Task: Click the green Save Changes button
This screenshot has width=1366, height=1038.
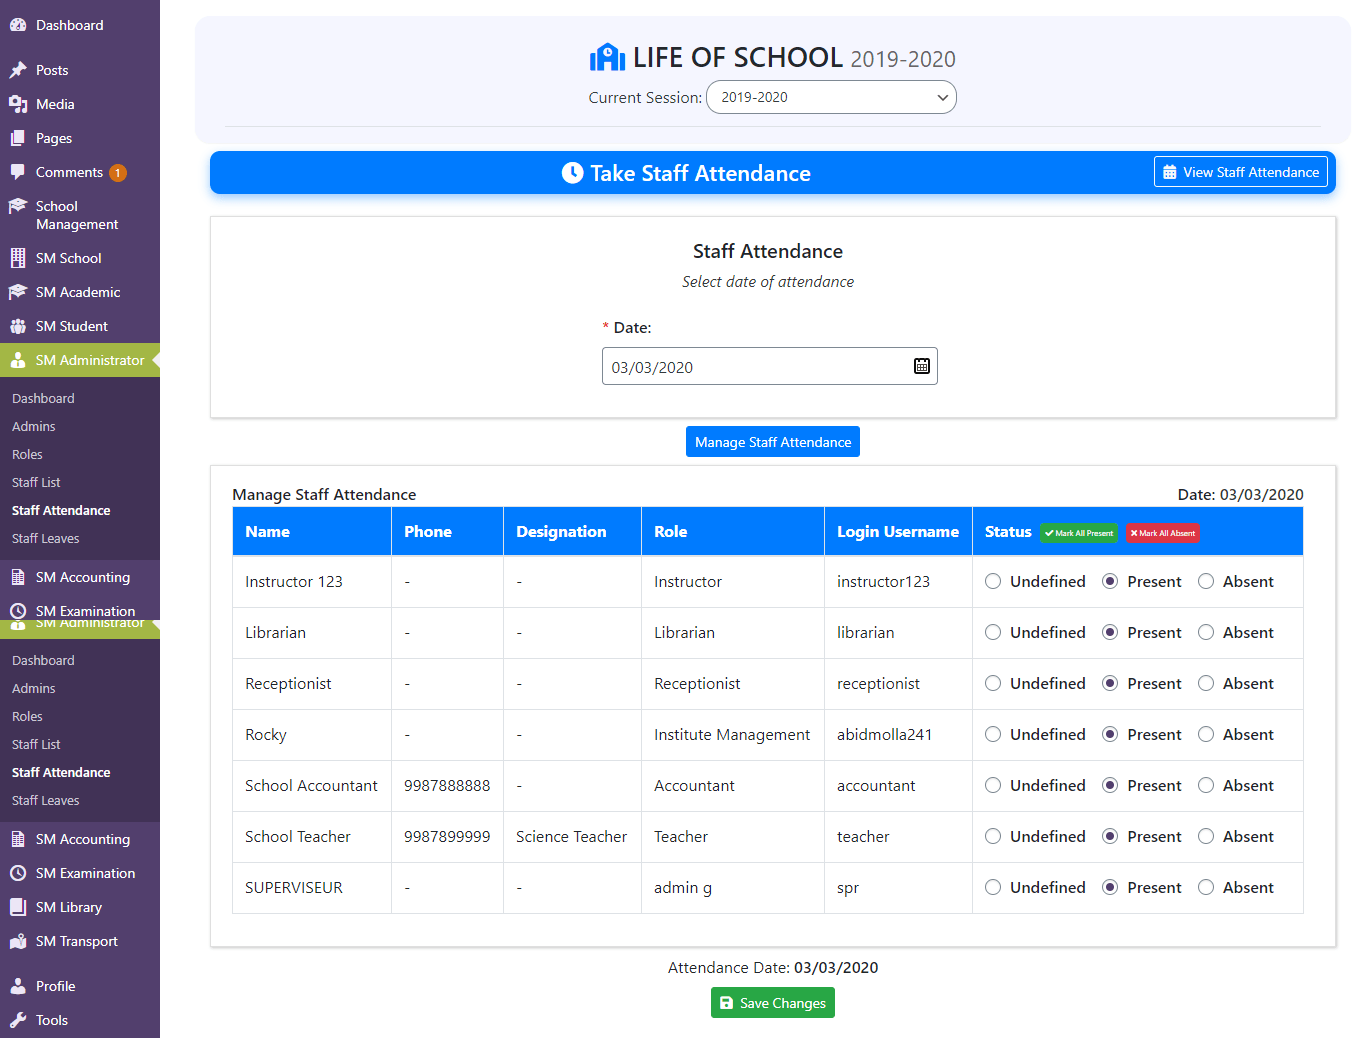Action: tap(773, 1003)
